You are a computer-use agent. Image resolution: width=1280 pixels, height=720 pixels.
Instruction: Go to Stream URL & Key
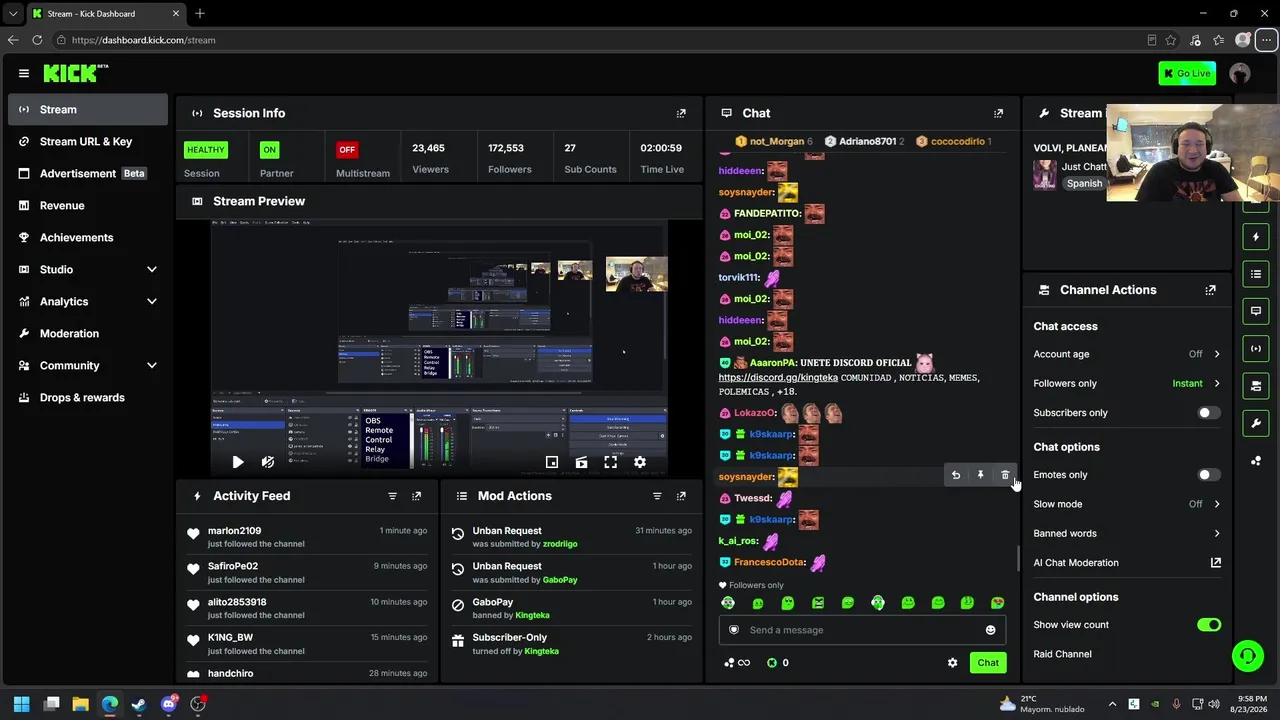88,141
